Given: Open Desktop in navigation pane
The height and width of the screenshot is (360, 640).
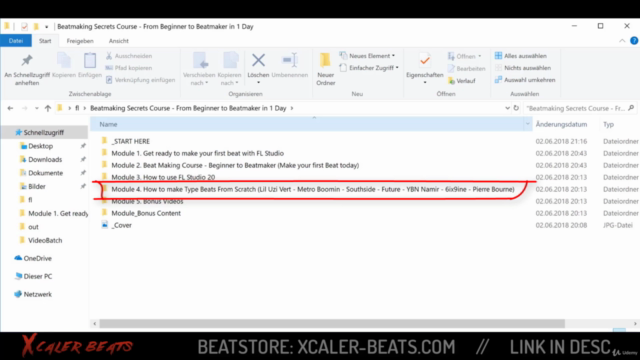Looking at the screenshot, I should pos(40,146).
